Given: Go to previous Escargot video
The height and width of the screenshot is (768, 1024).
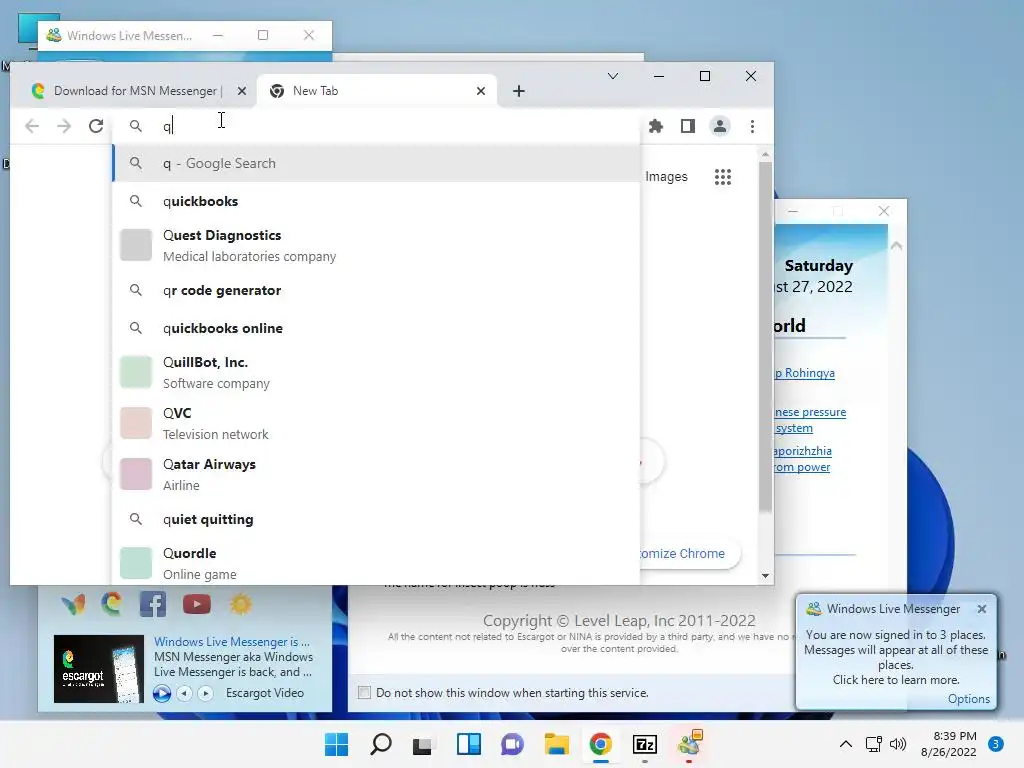Looking at the screenshot, I should pyautogui.click(x=185, y=693).
